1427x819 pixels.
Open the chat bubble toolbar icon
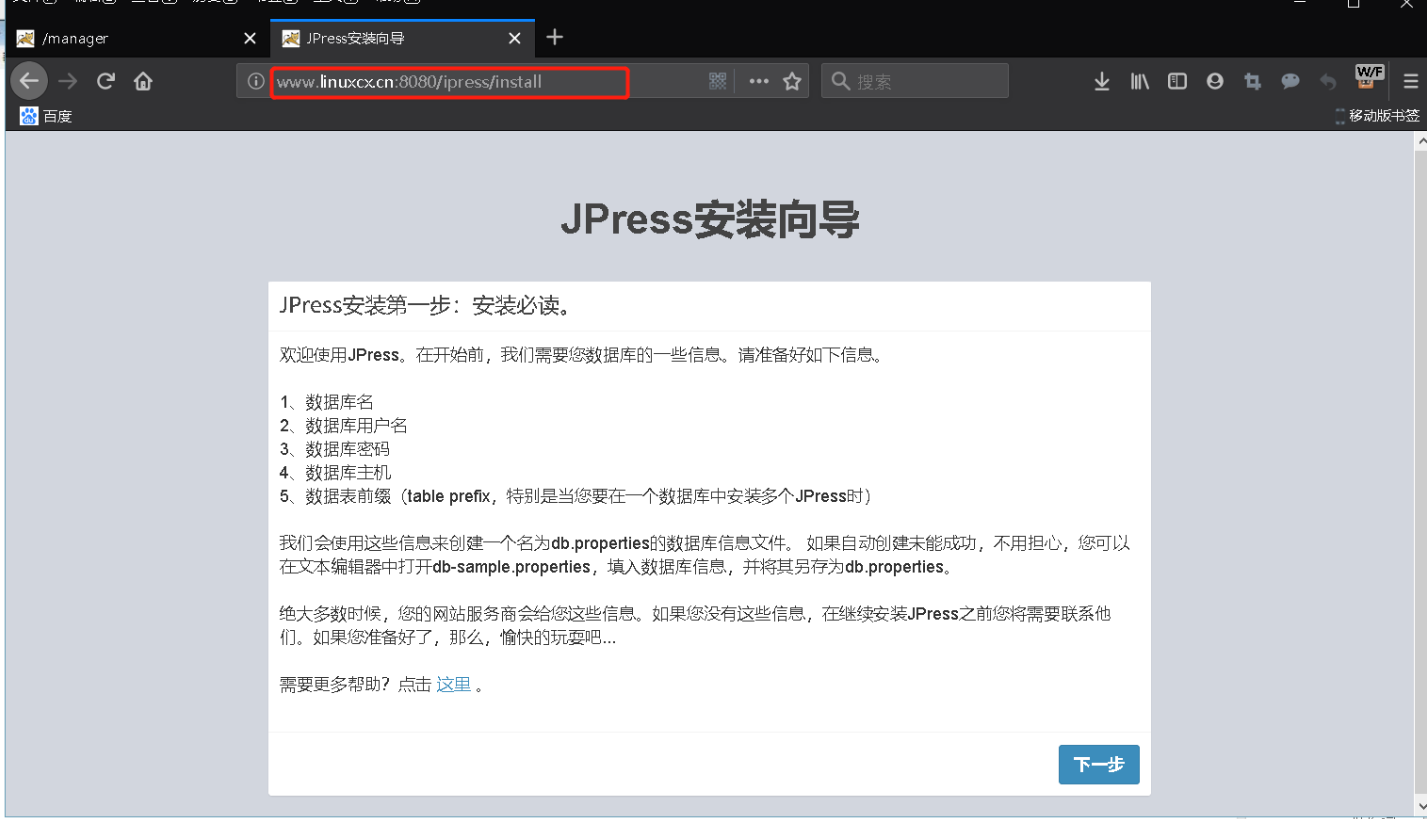point(1291,81)
